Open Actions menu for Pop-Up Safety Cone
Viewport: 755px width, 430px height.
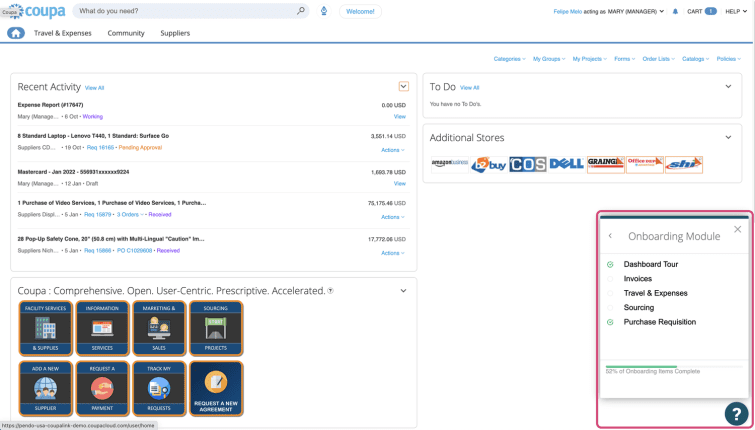click(x=393, y=253)
